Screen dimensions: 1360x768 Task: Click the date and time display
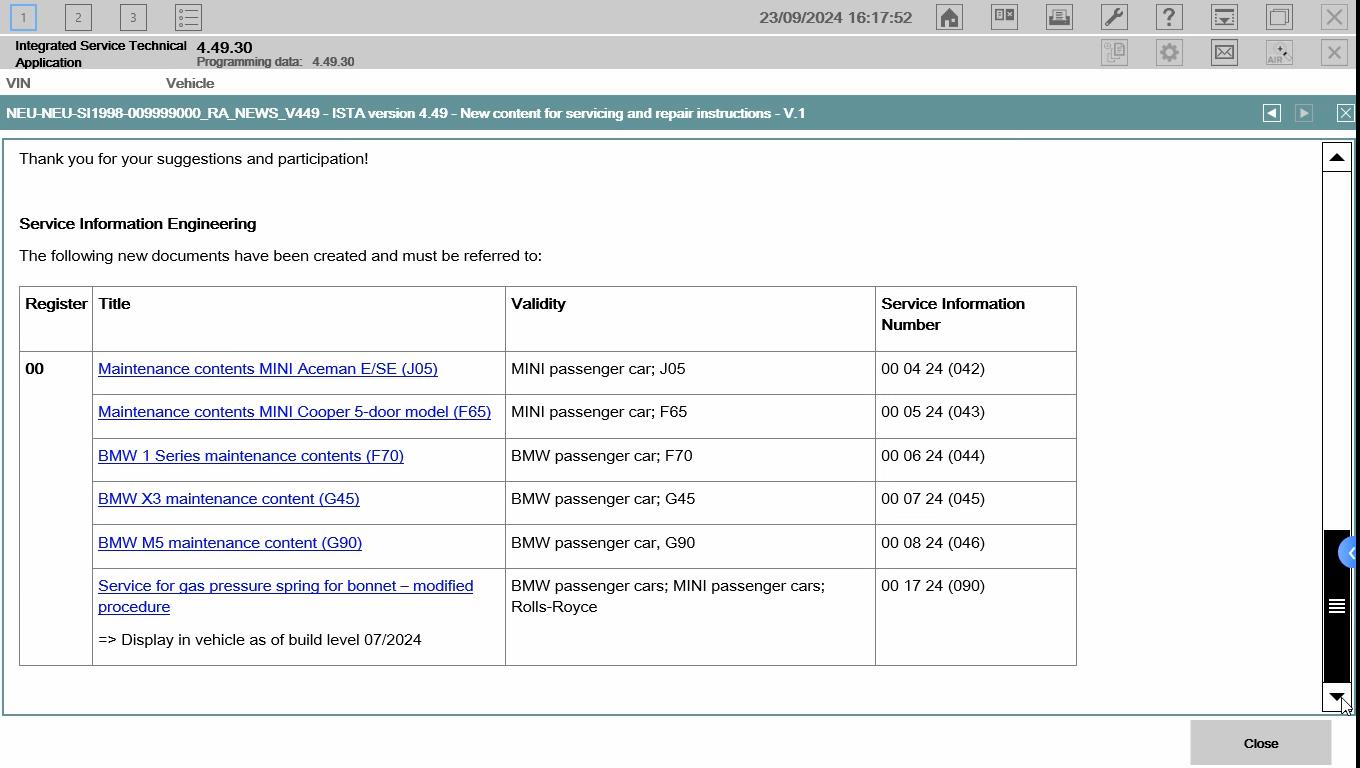pos(836,18)
